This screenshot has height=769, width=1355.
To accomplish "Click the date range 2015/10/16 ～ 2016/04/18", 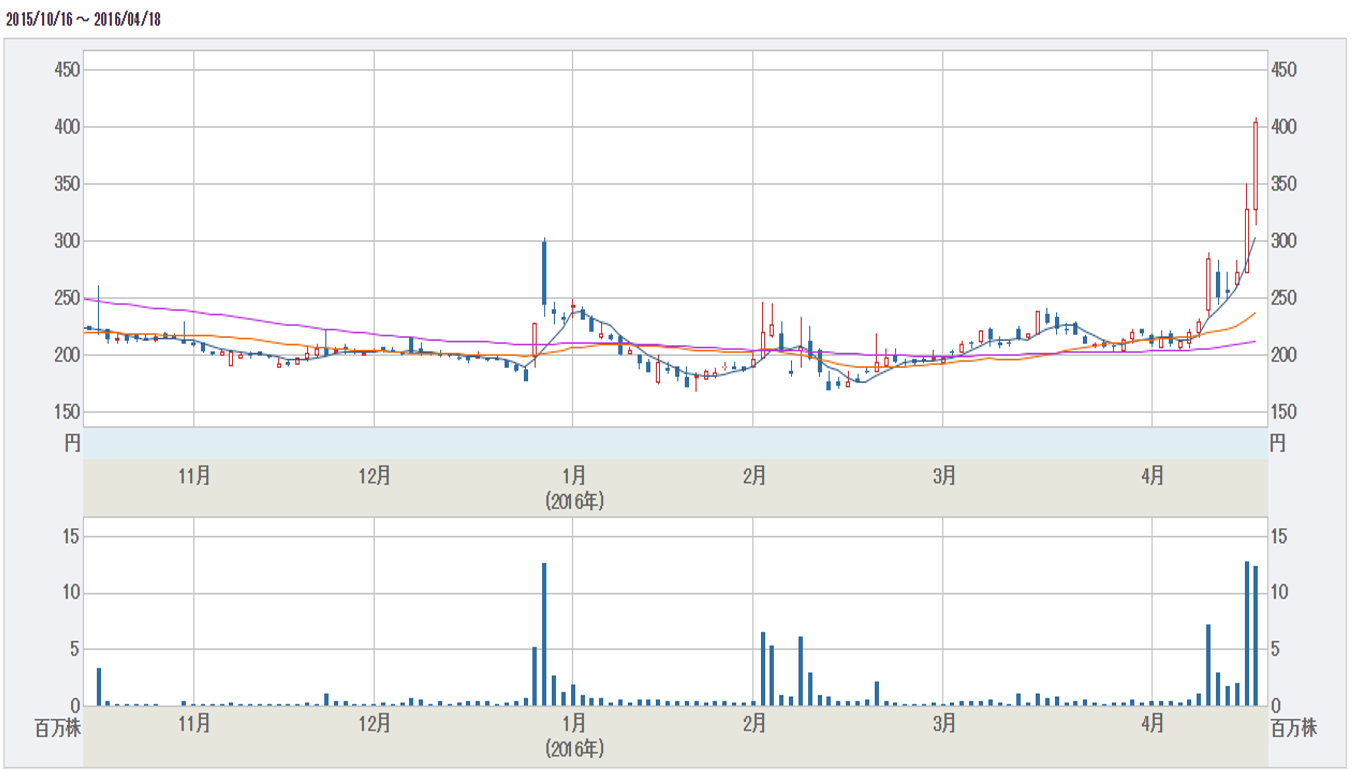I will point(83,20).
